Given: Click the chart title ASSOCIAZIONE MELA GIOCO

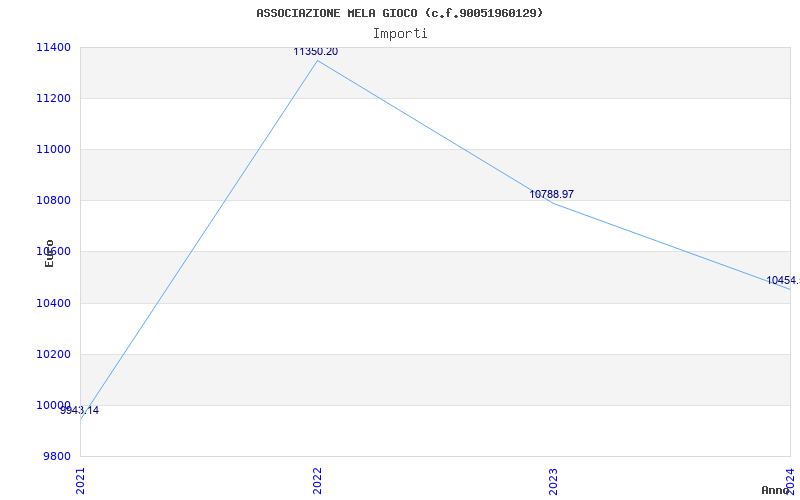Looking at the screenshot, I should [x=399, y=13].
